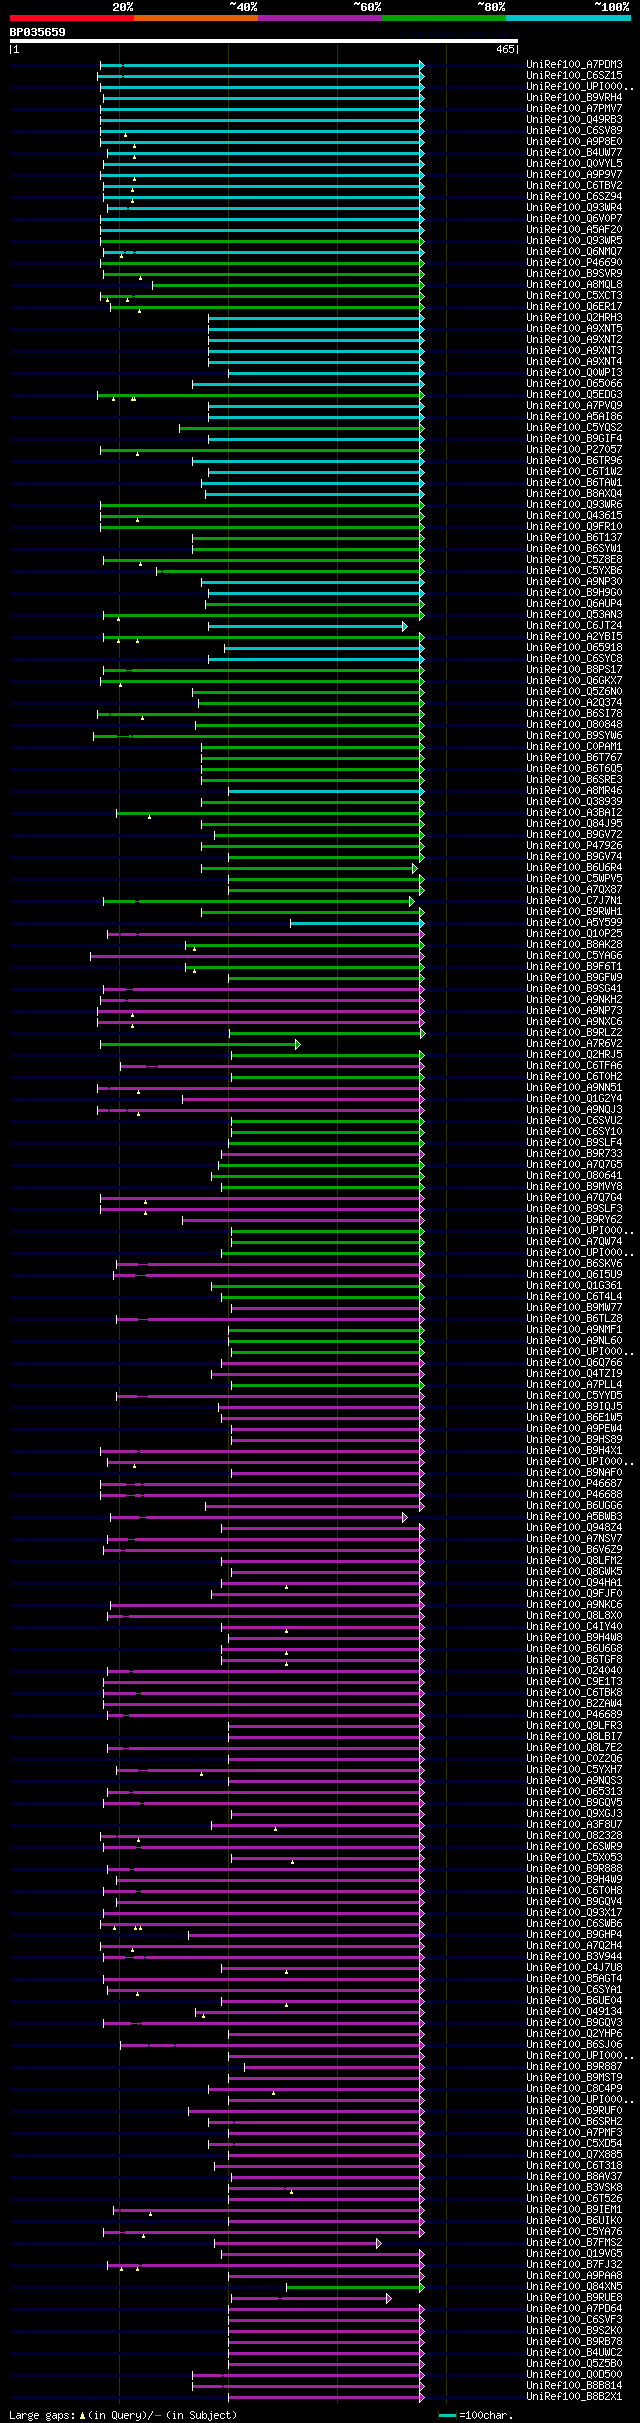The height and width of the screenshot is (2423, 640).
Task: Select hit label UniRef100_O65313
Action: tap(574, 1792)
